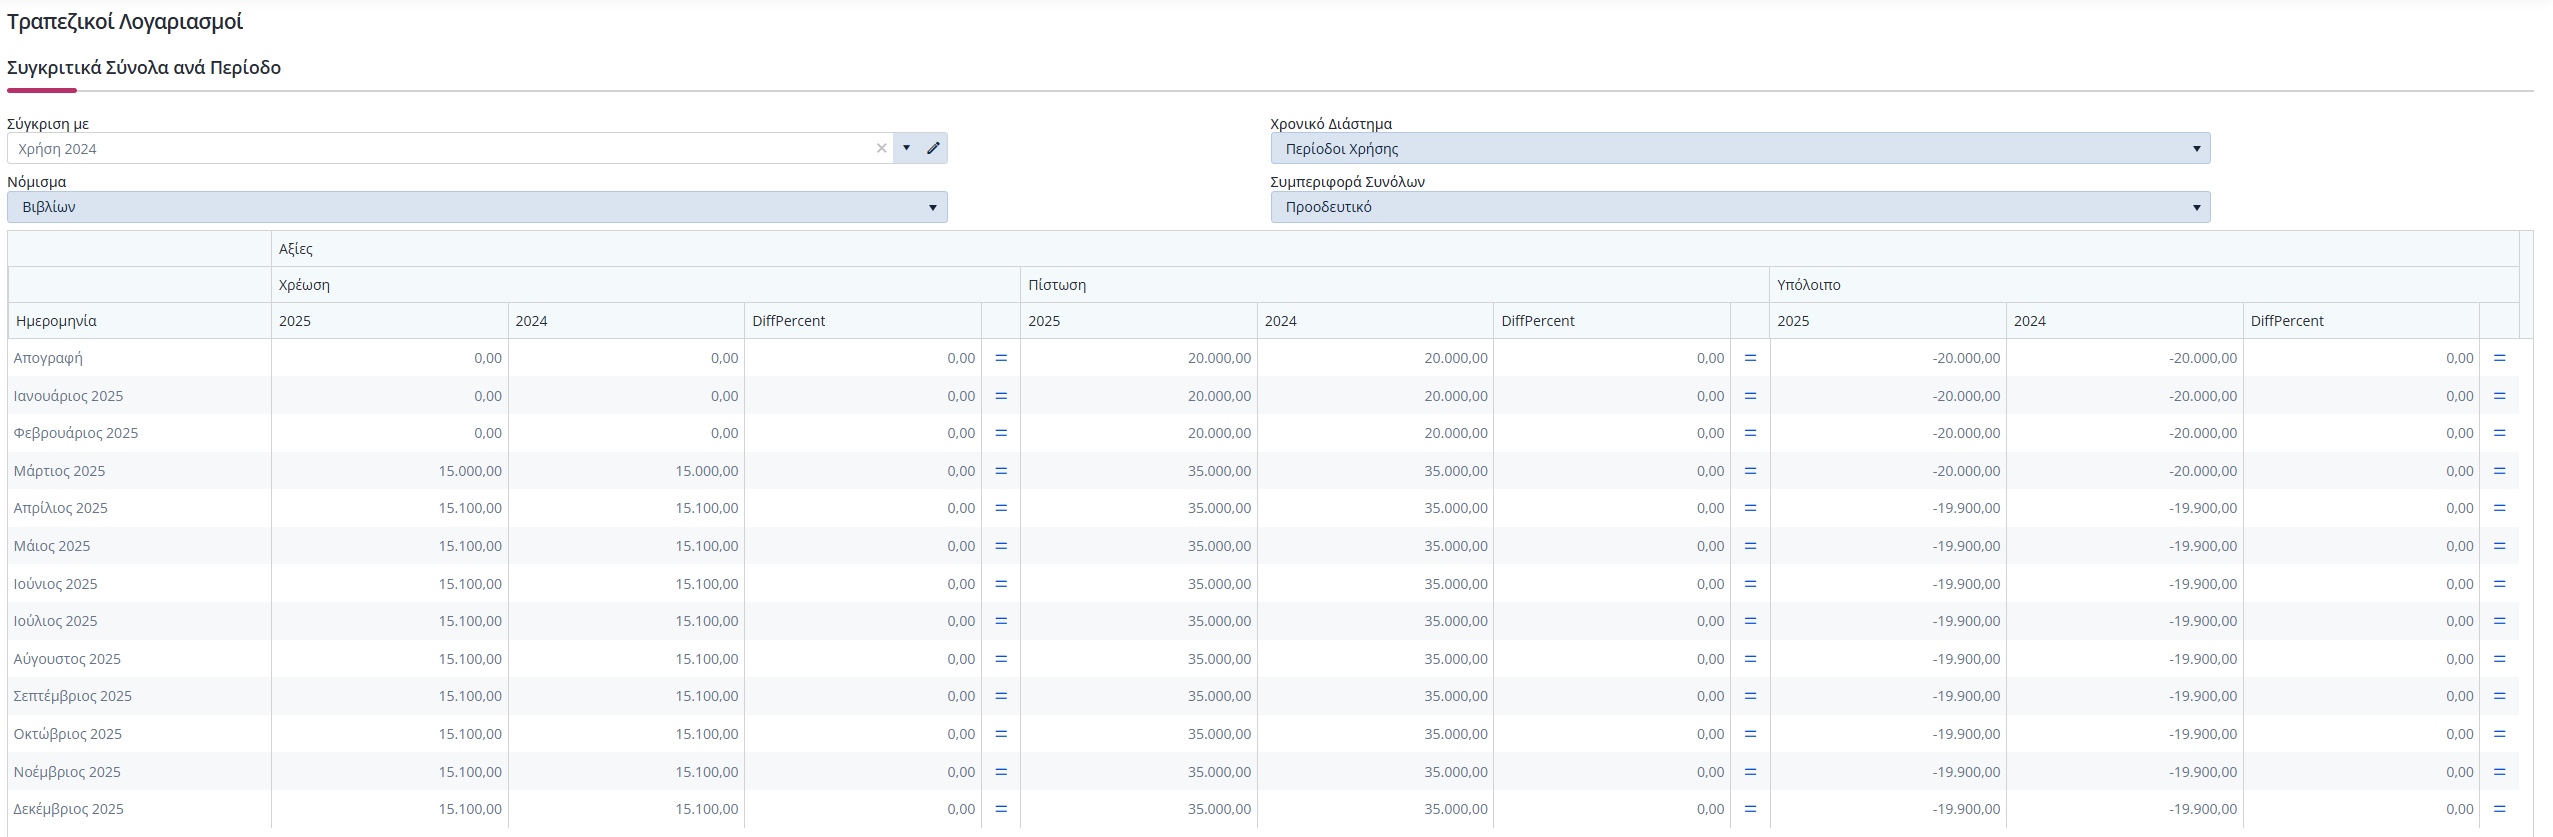Click the Πίστωση 2024 value in Απογραφή row

[x=1456, y=358]
